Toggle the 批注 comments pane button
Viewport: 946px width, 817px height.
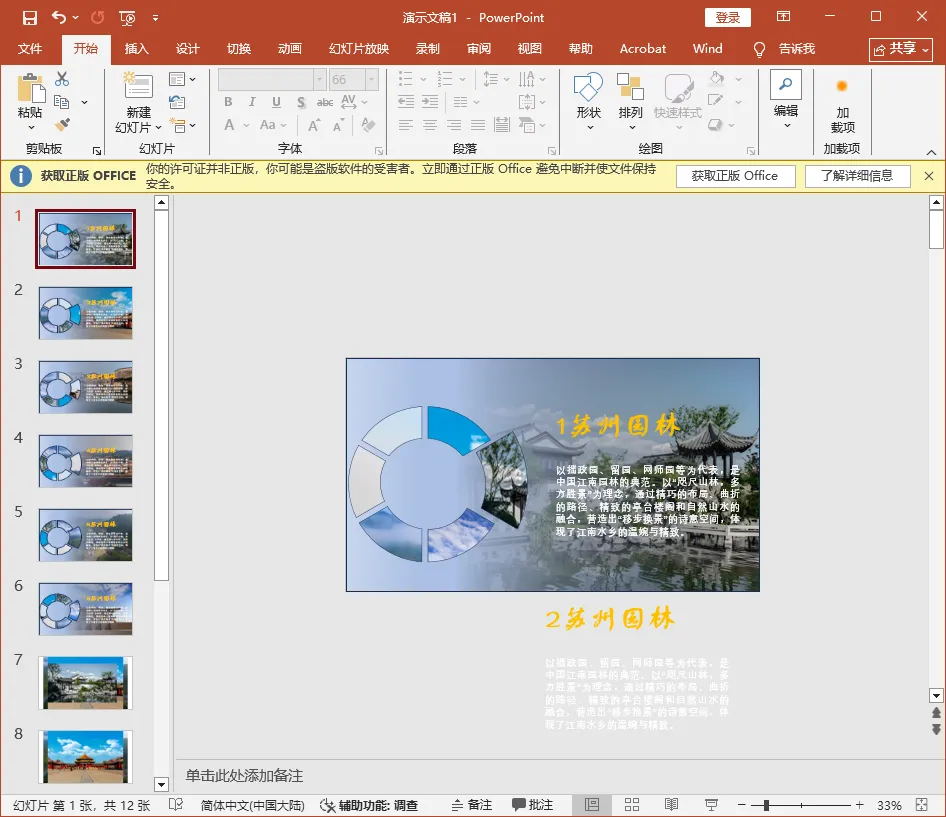click(x=532, y=804)
